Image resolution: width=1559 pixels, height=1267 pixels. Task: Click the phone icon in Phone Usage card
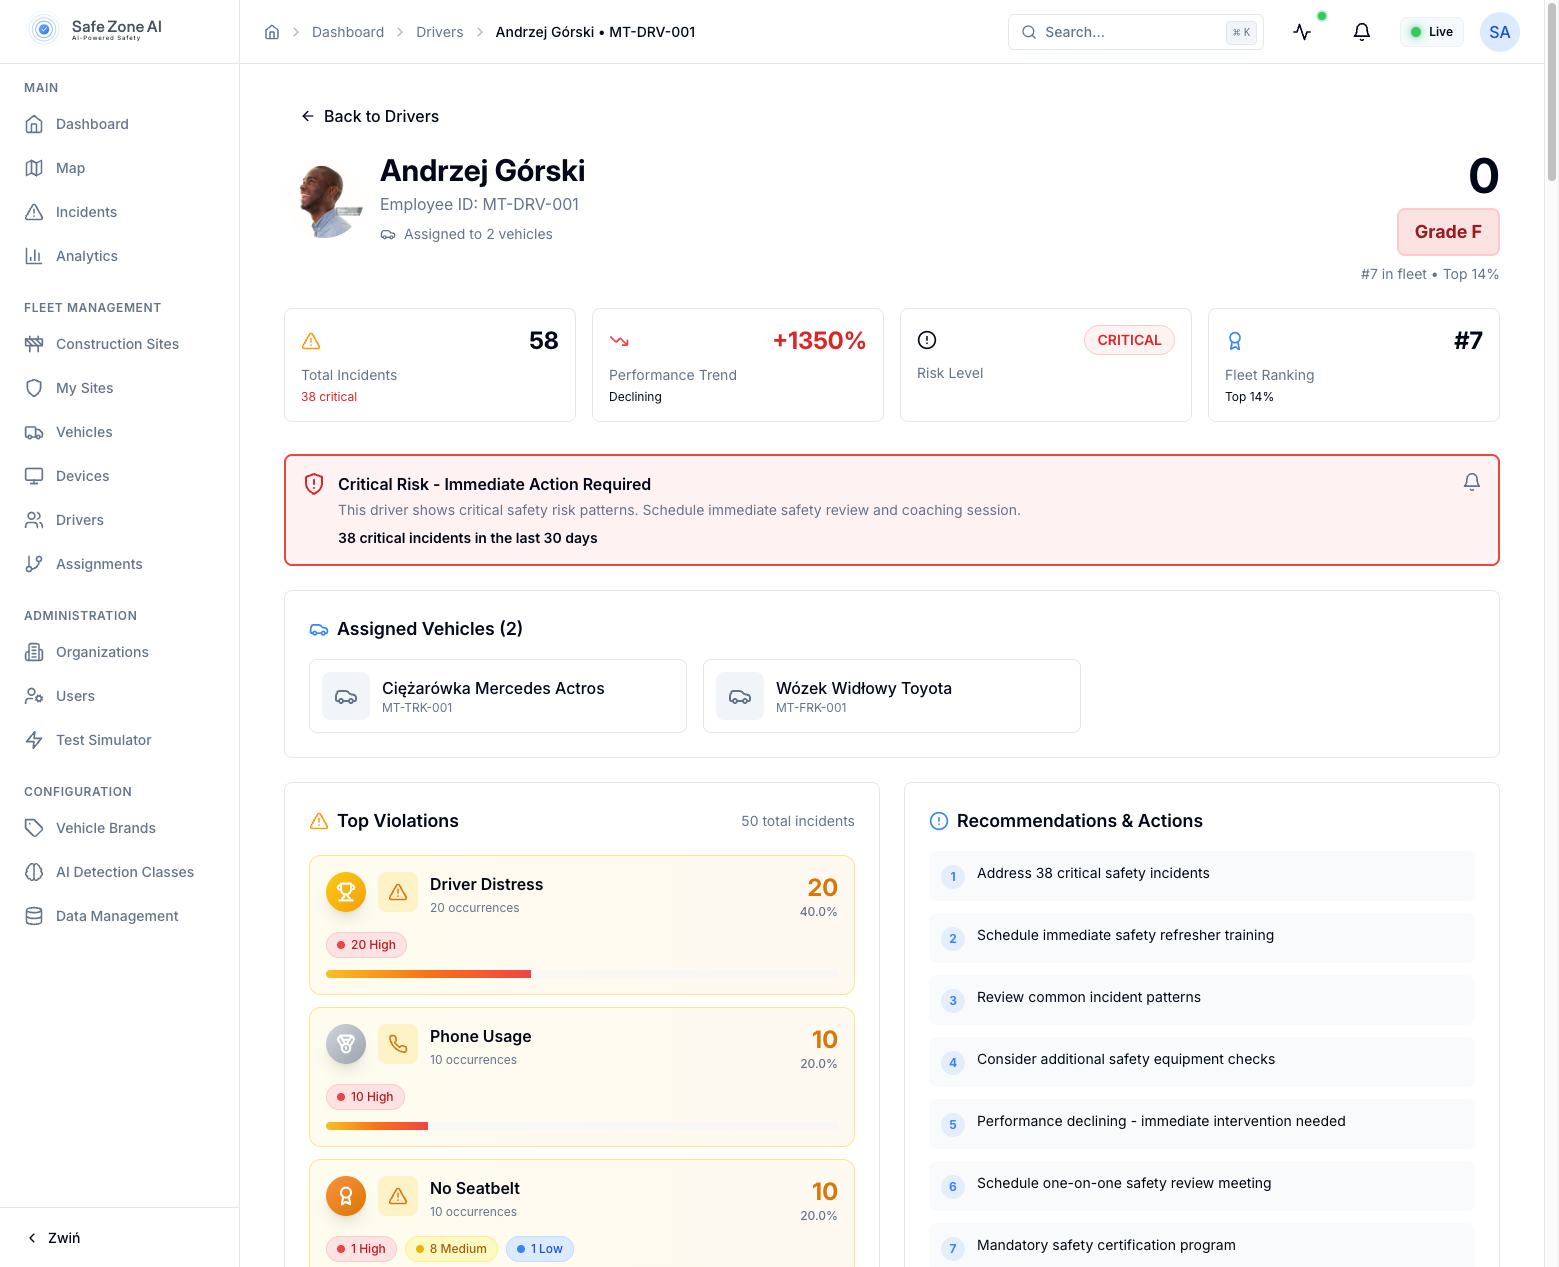398,1044
